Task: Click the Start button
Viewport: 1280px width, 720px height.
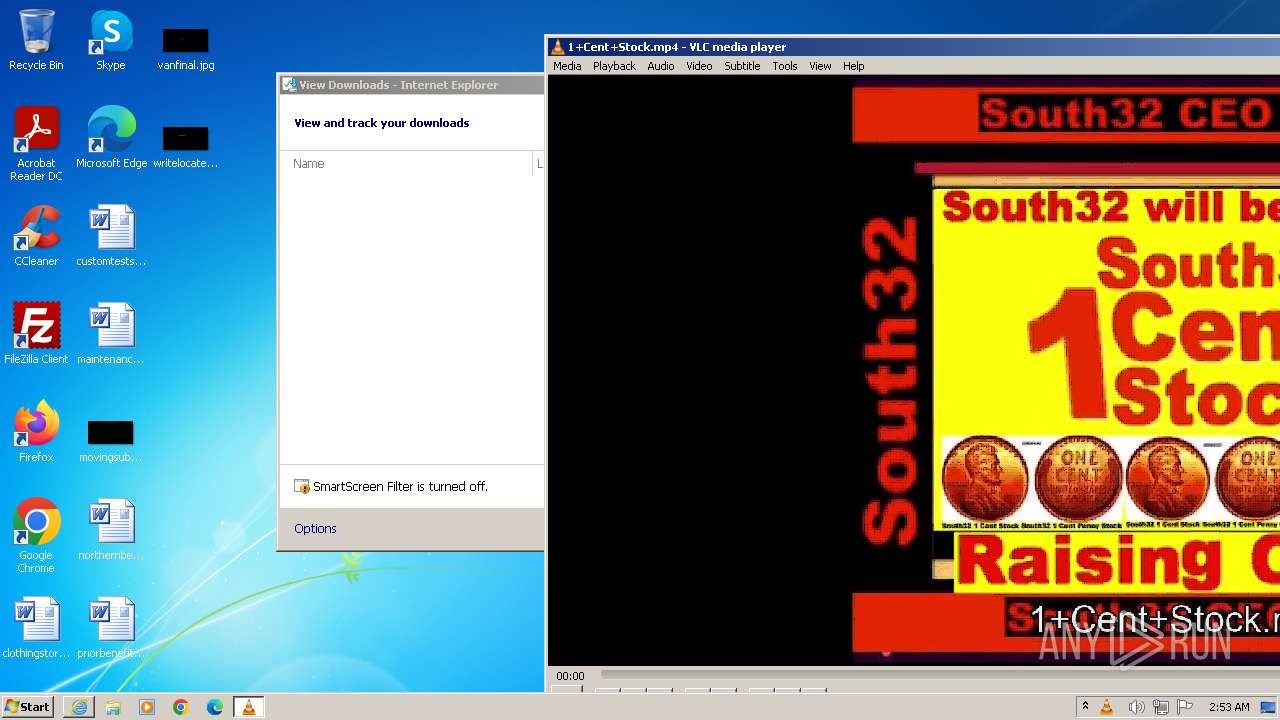Action: click(28, 707)
